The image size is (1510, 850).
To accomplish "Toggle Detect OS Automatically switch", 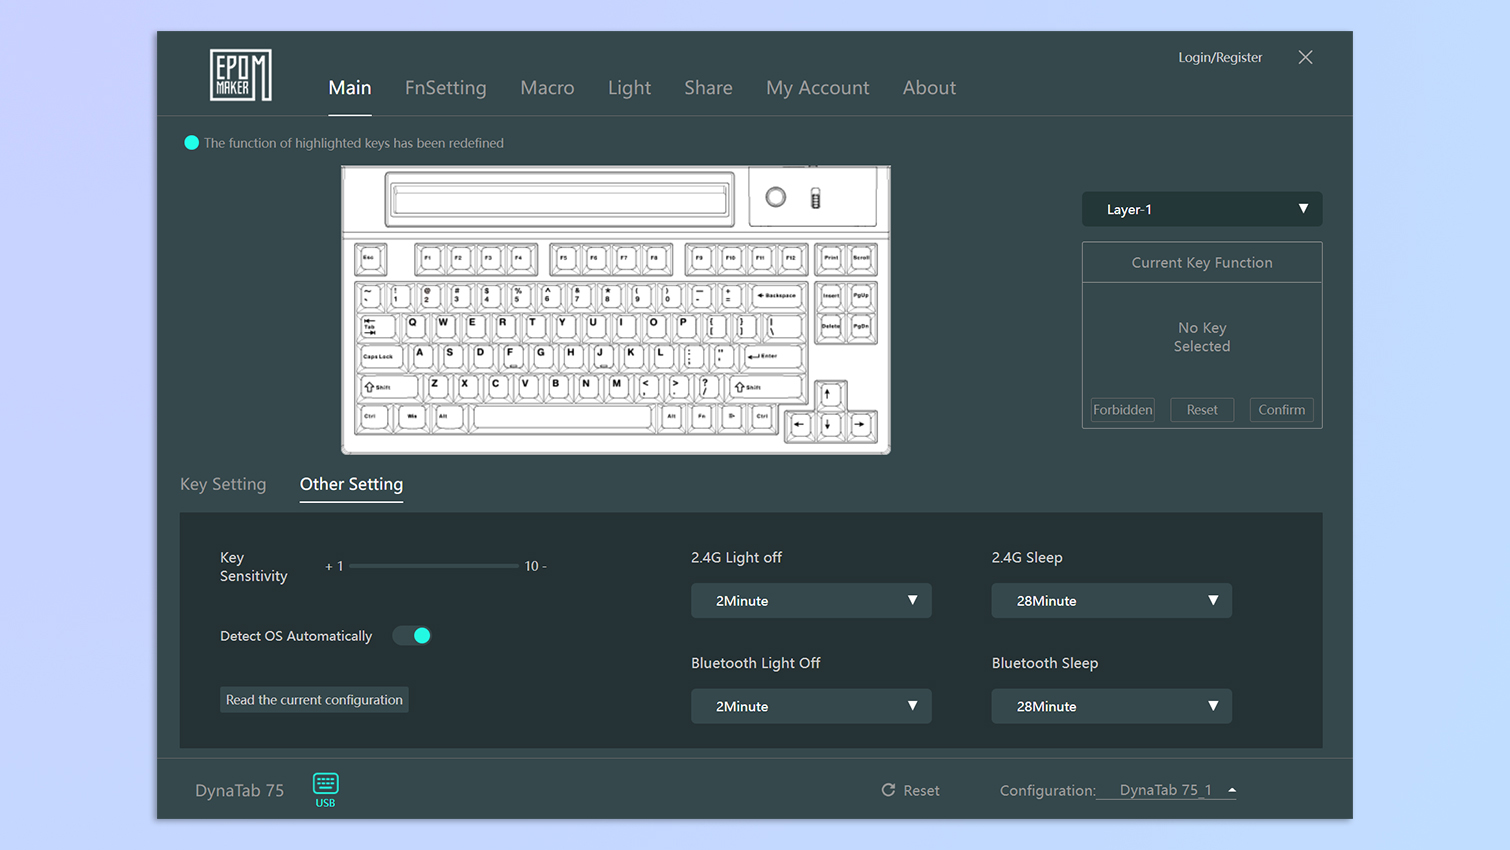I will pyautogui.click(x=411, y=636).
